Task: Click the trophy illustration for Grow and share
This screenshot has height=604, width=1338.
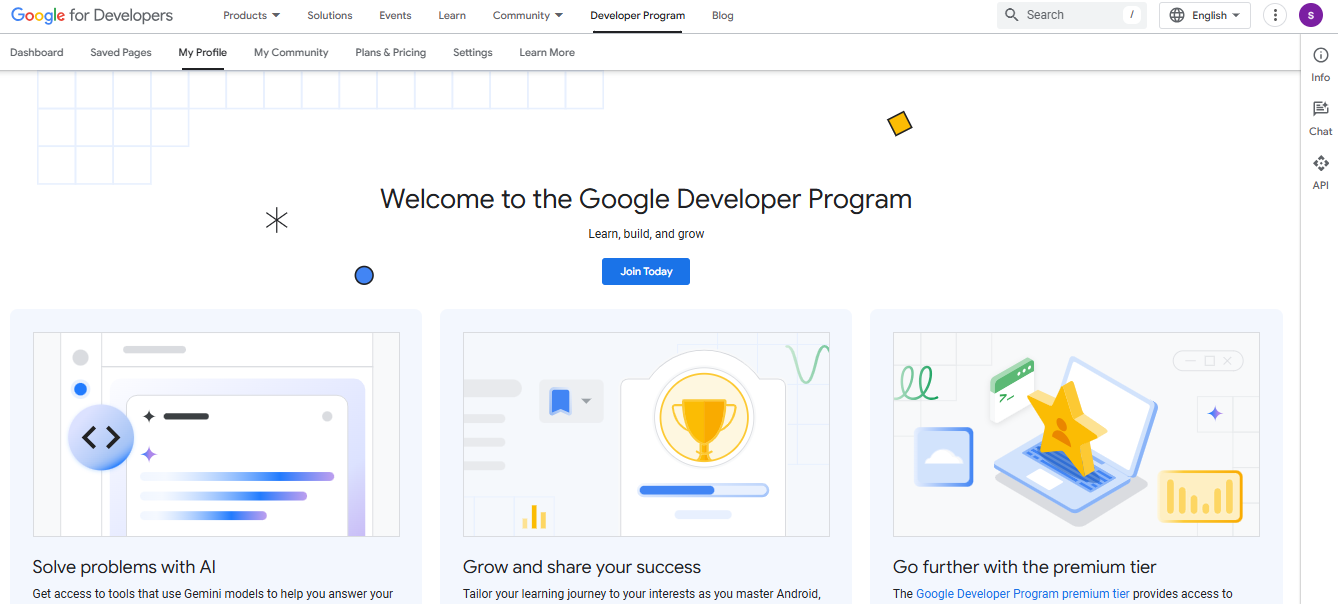Action: (646, 434)
